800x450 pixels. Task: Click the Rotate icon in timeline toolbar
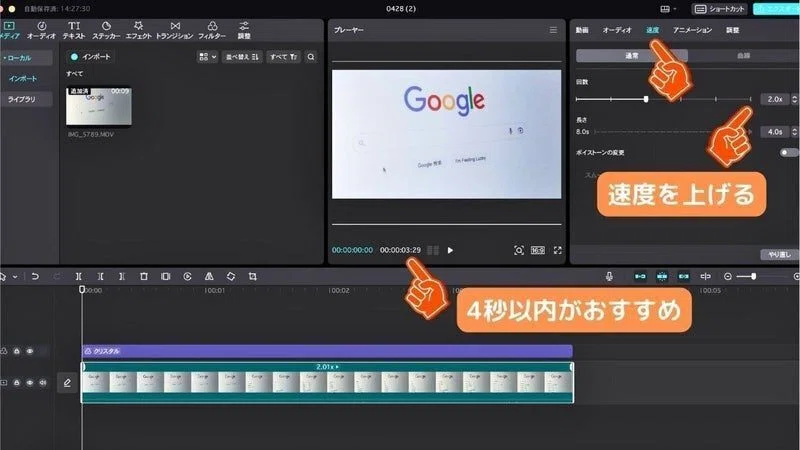(231, 276)
